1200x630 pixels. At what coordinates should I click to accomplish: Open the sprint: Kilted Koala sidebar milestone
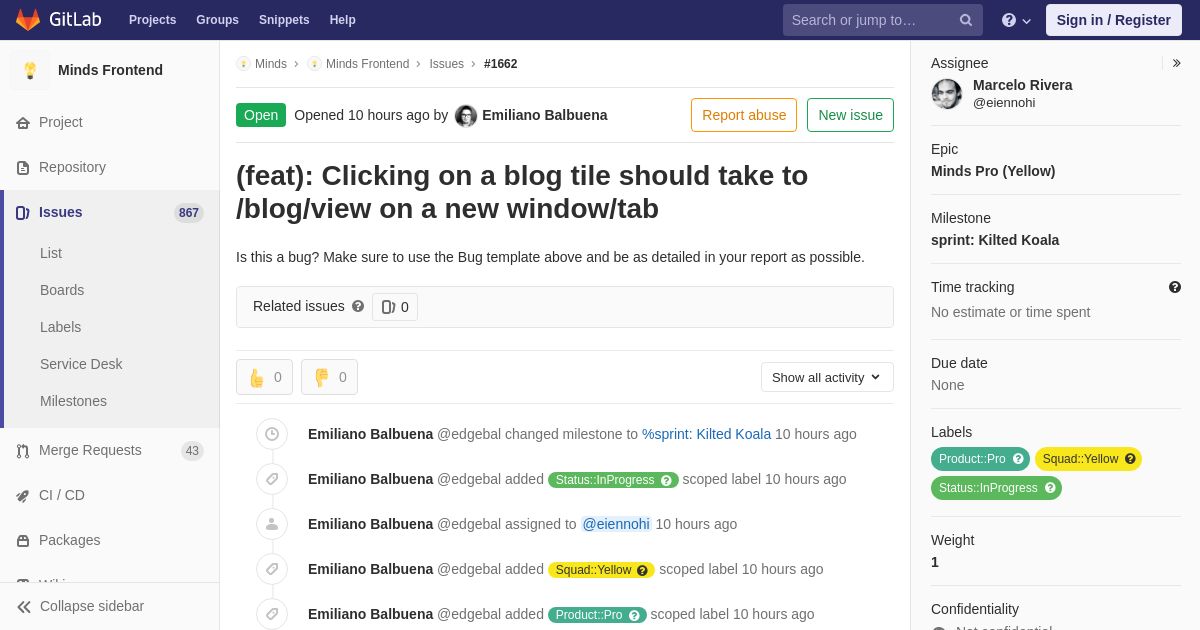click(995, 240)
